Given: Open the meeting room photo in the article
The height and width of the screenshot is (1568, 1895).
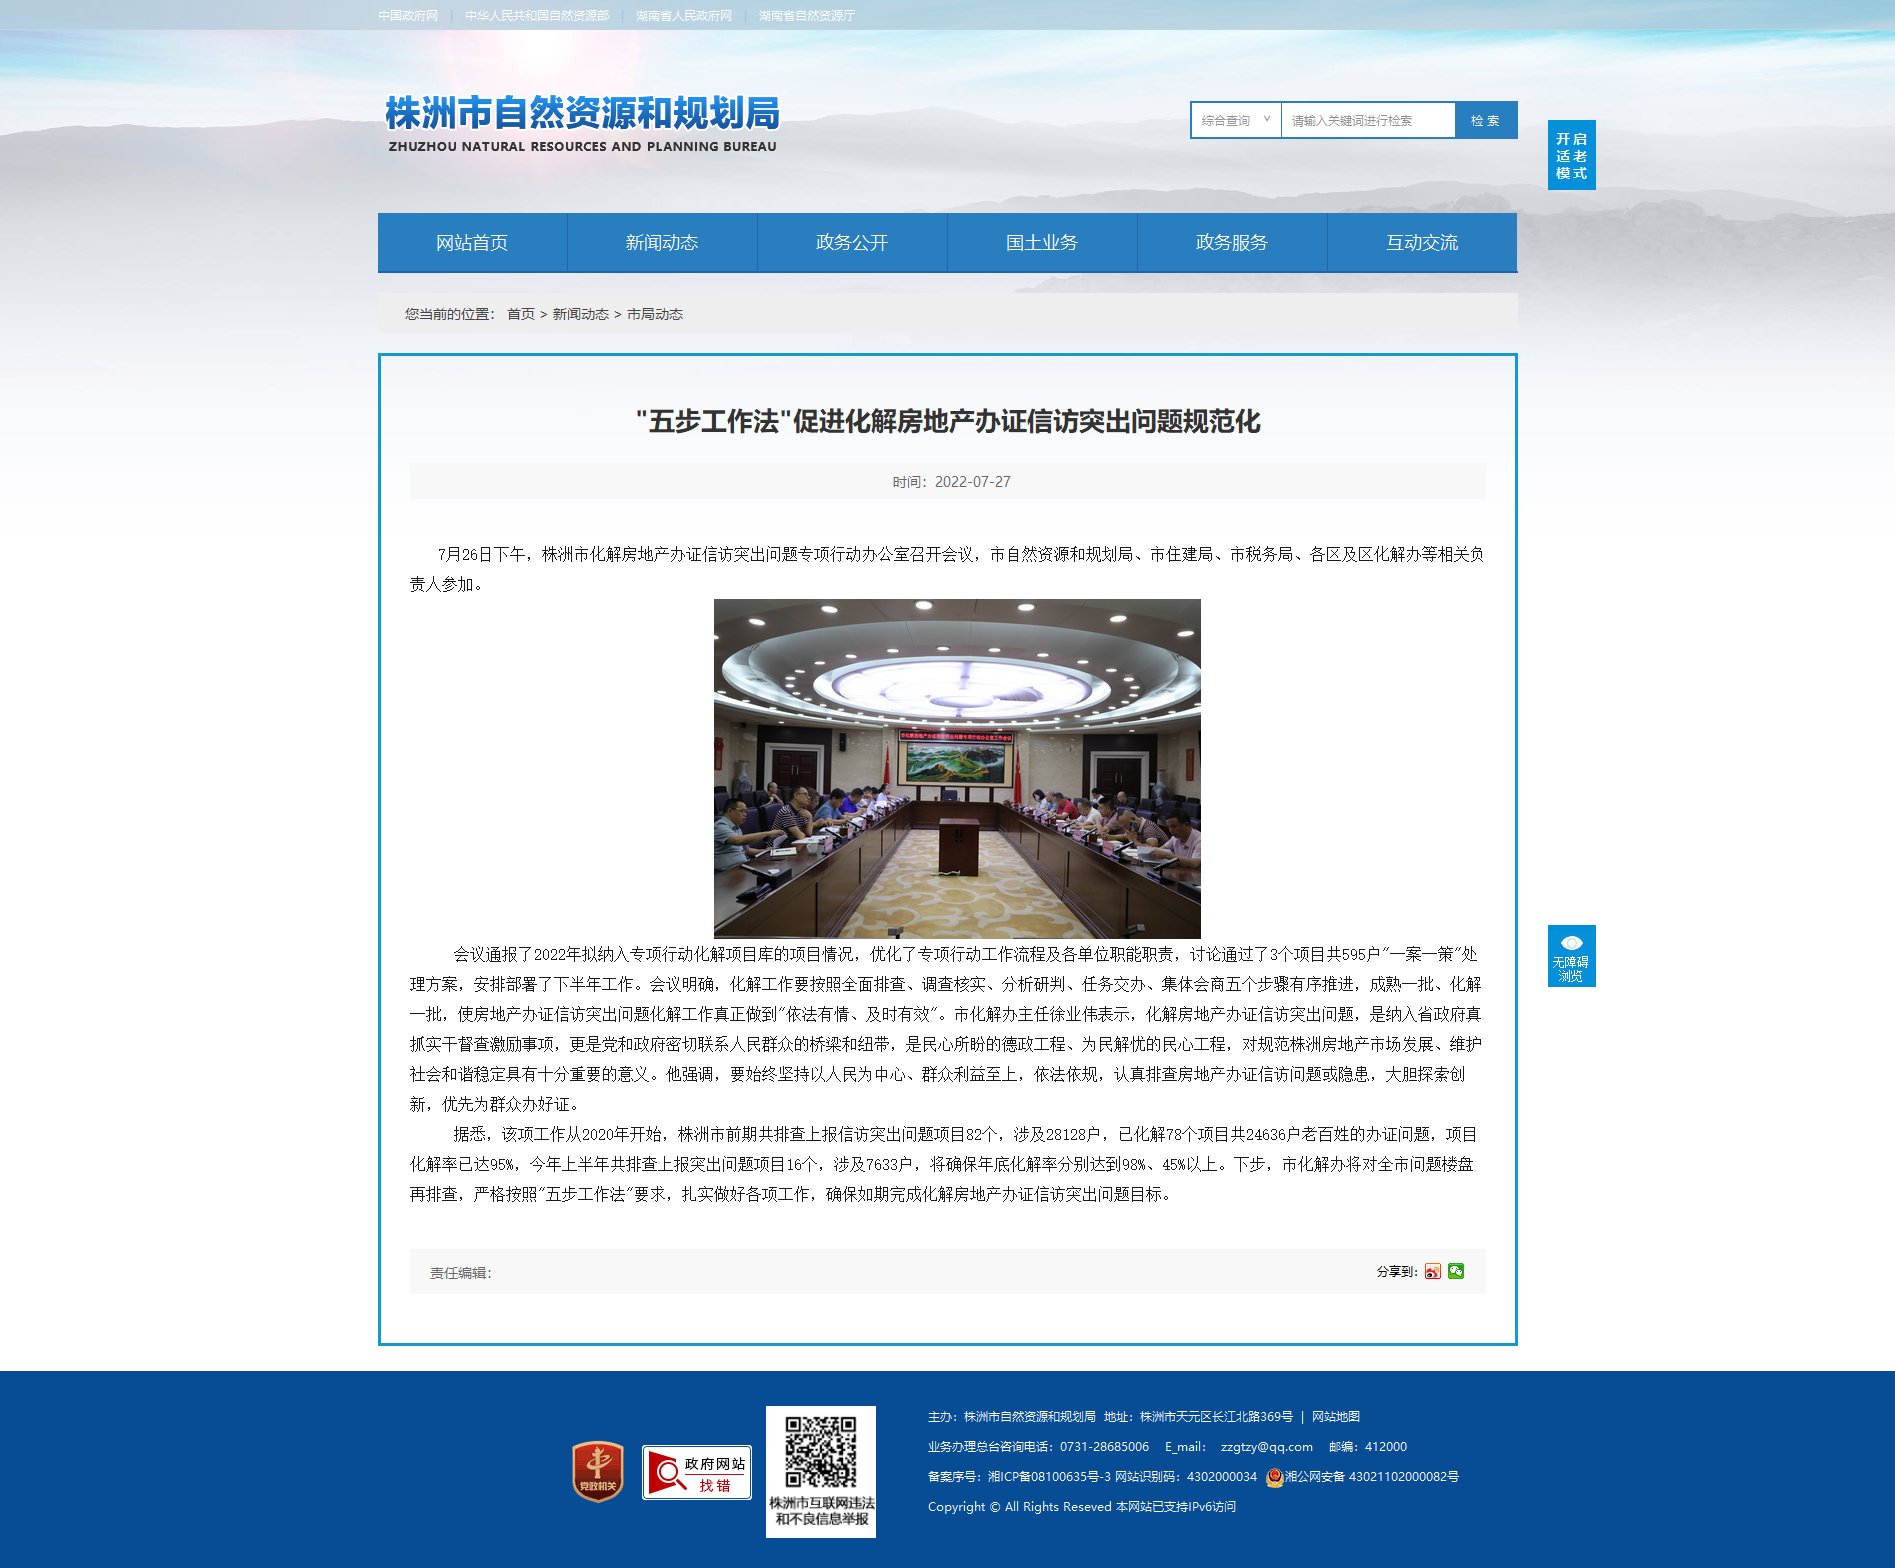Looking at the screenshot, I should click(x=957, y=768).
